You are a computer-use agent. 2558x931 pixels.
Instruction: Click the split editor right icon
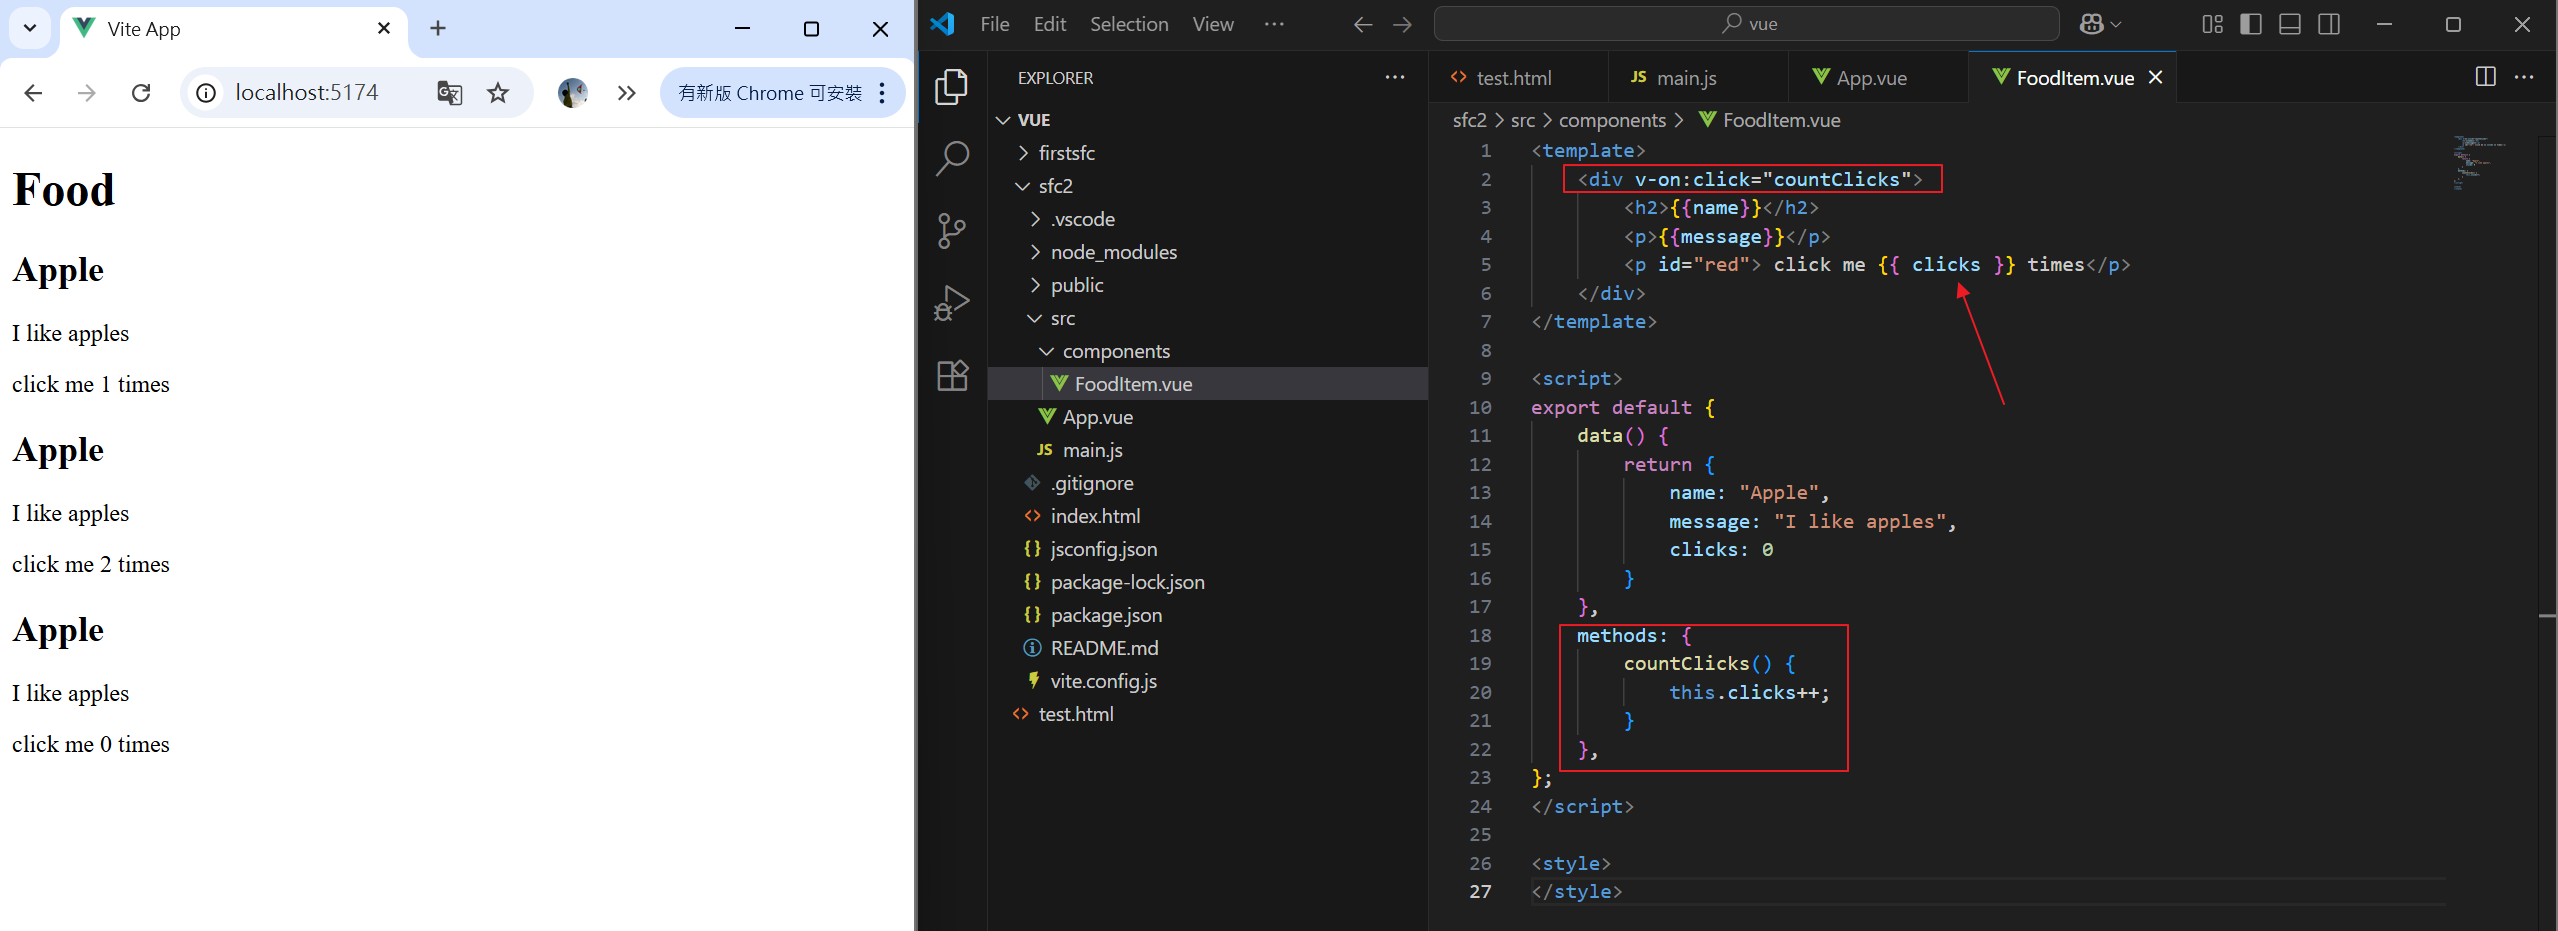(2485, 77)
